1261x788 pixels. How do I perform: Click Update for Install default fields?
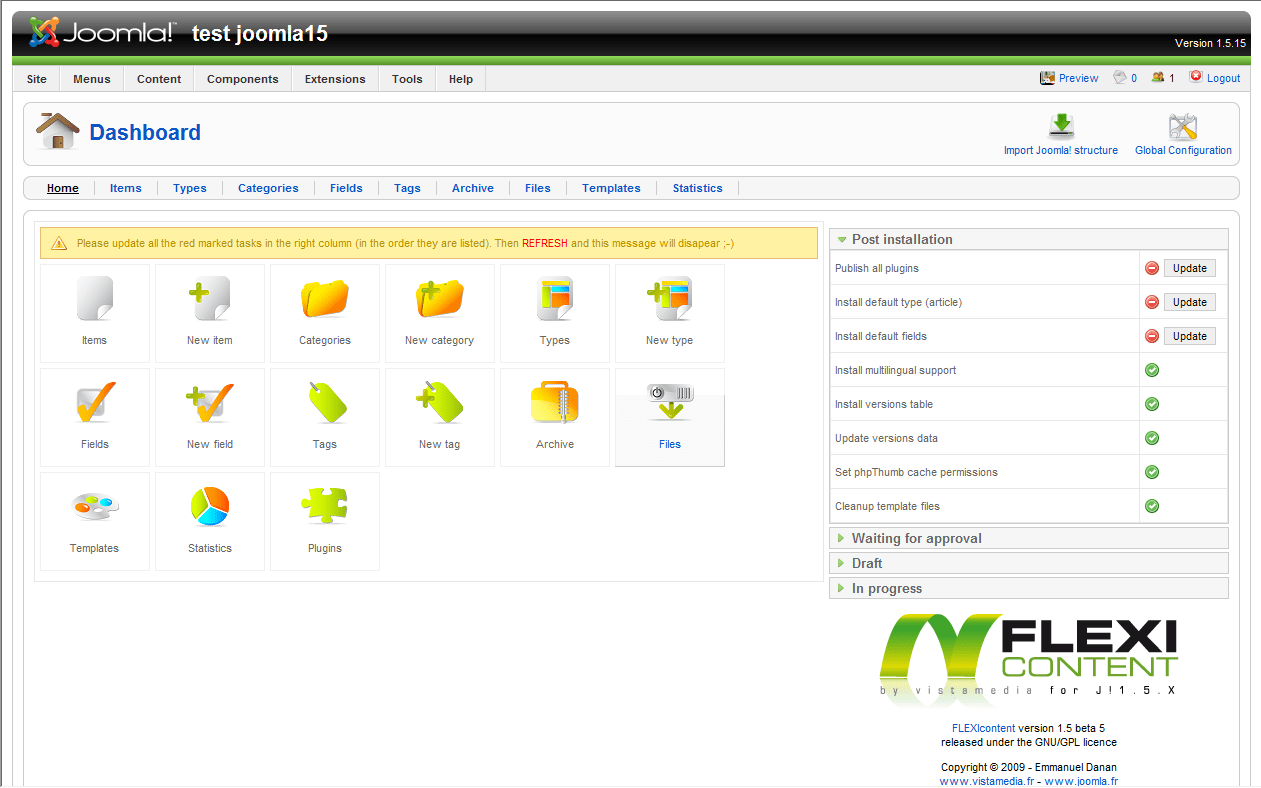pos(1190,336)
